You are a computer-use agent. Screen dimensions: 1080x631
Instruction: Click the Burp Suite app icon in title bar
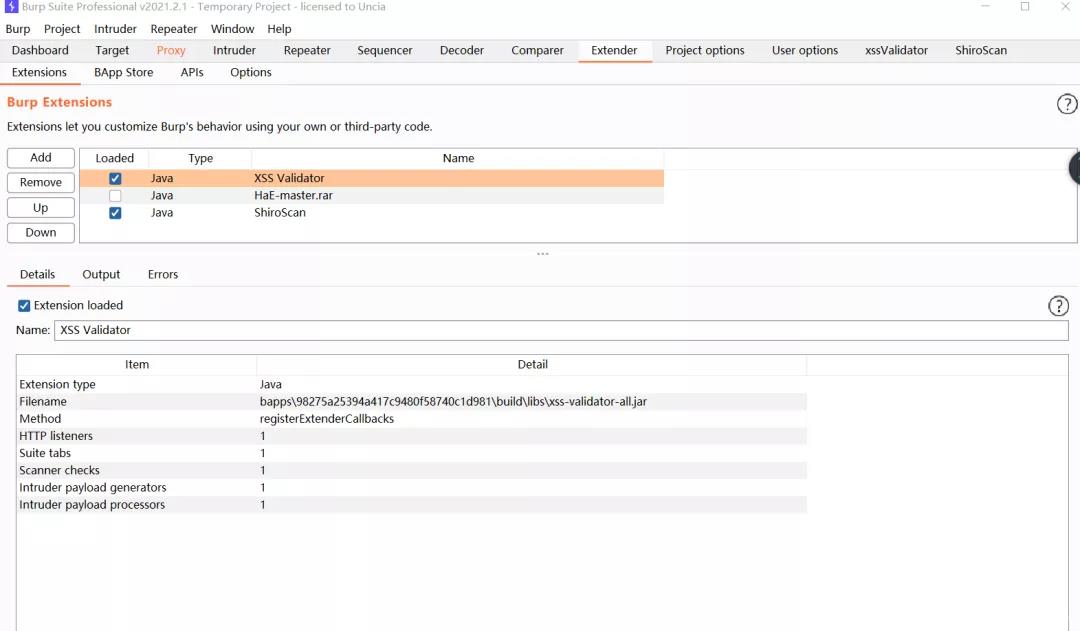pyautogui.click(x=11, y=7)
